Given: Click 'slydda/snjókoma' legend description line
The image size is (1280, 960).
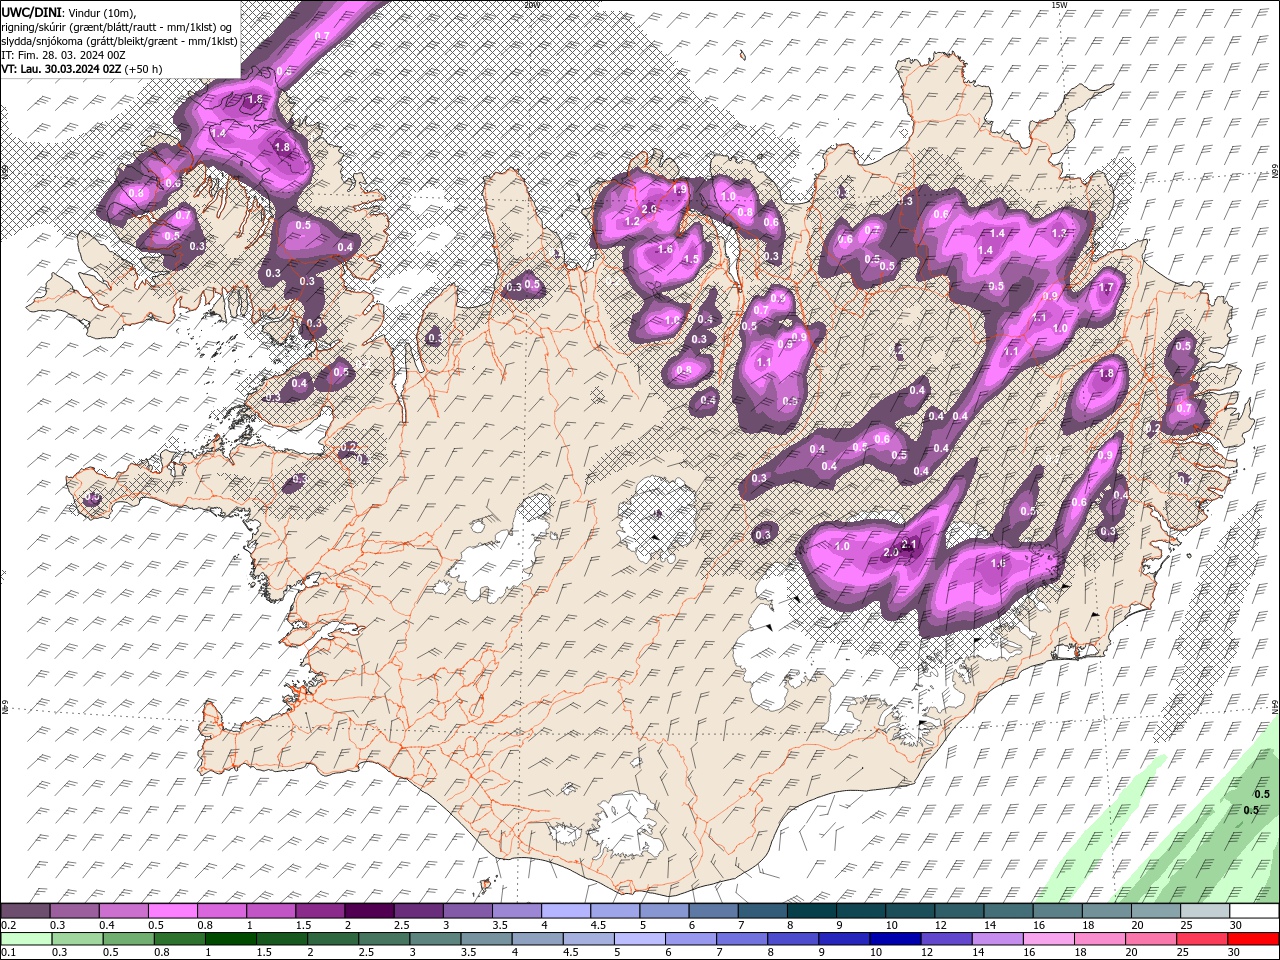Looking at the screenshot, I should tap(119, 41).
